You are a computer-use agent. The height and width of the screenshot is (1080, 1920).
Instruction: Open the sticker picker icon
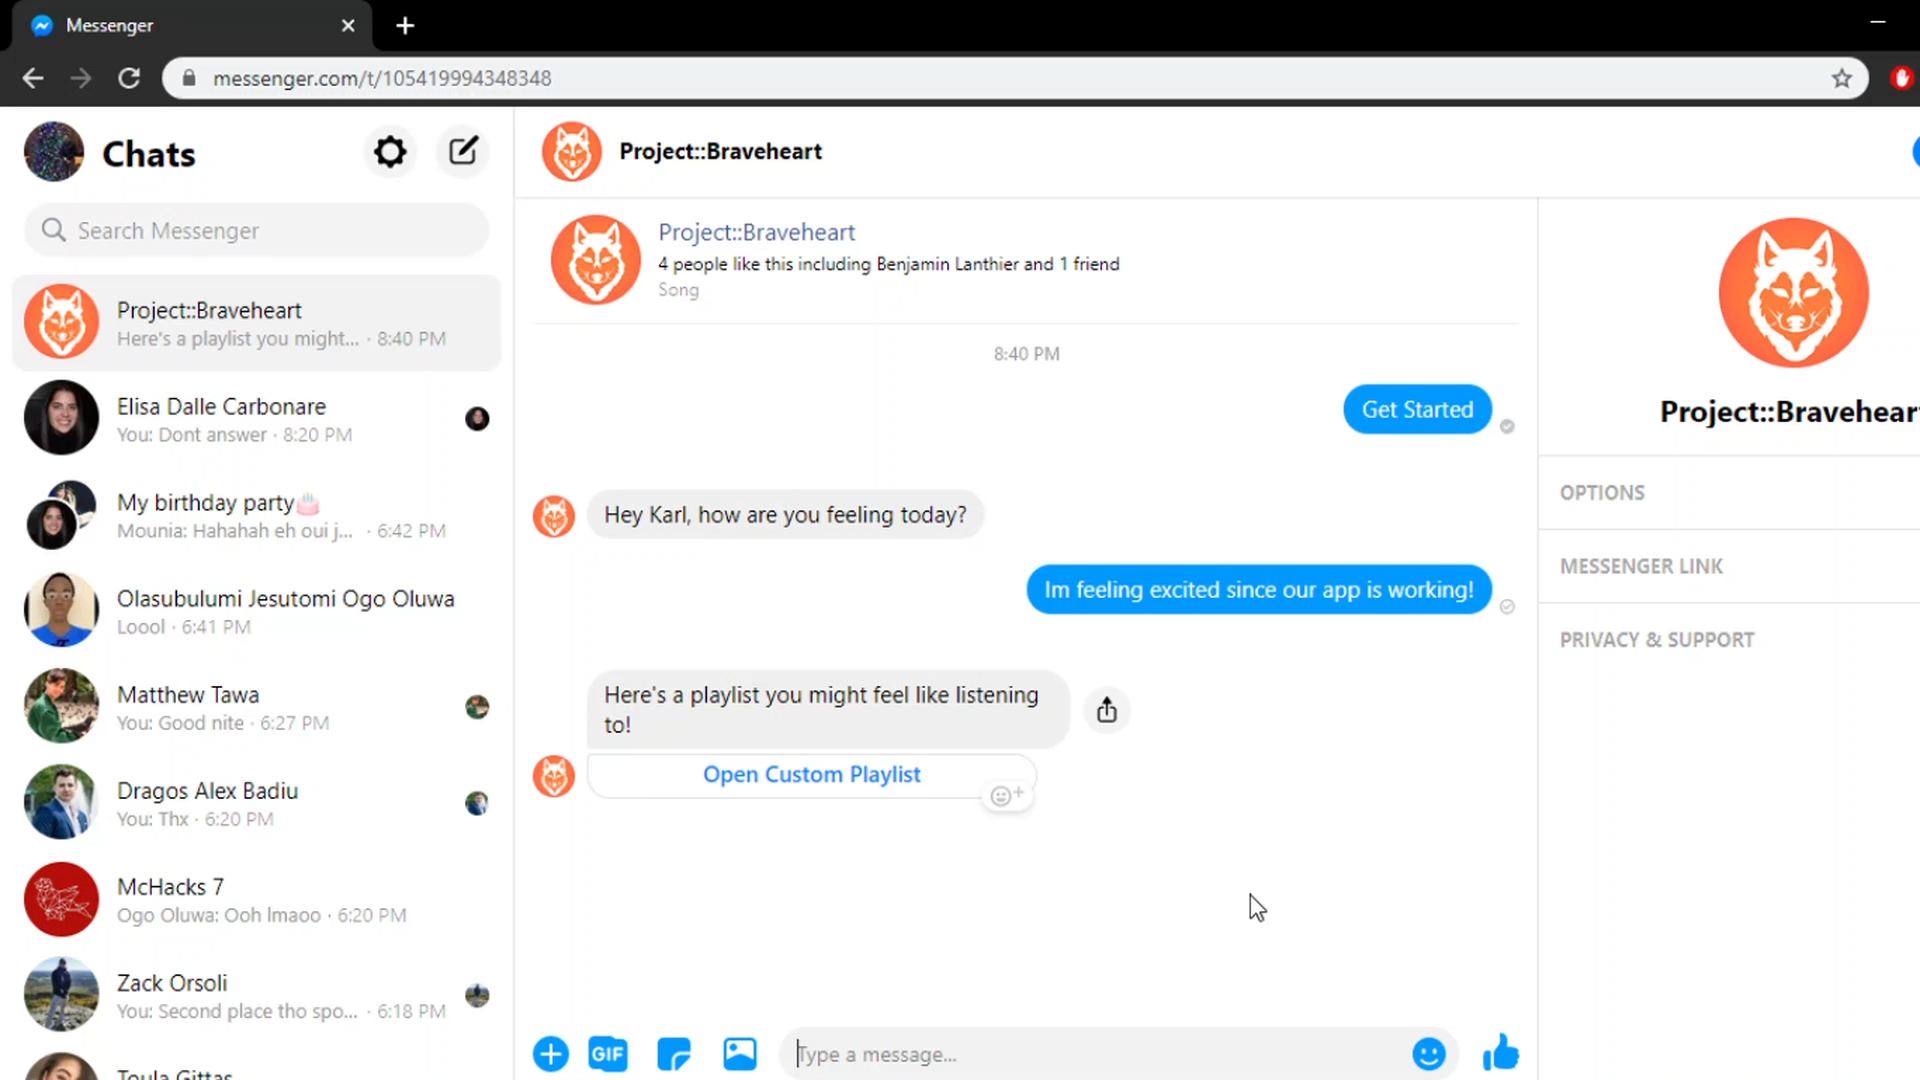674,1054
